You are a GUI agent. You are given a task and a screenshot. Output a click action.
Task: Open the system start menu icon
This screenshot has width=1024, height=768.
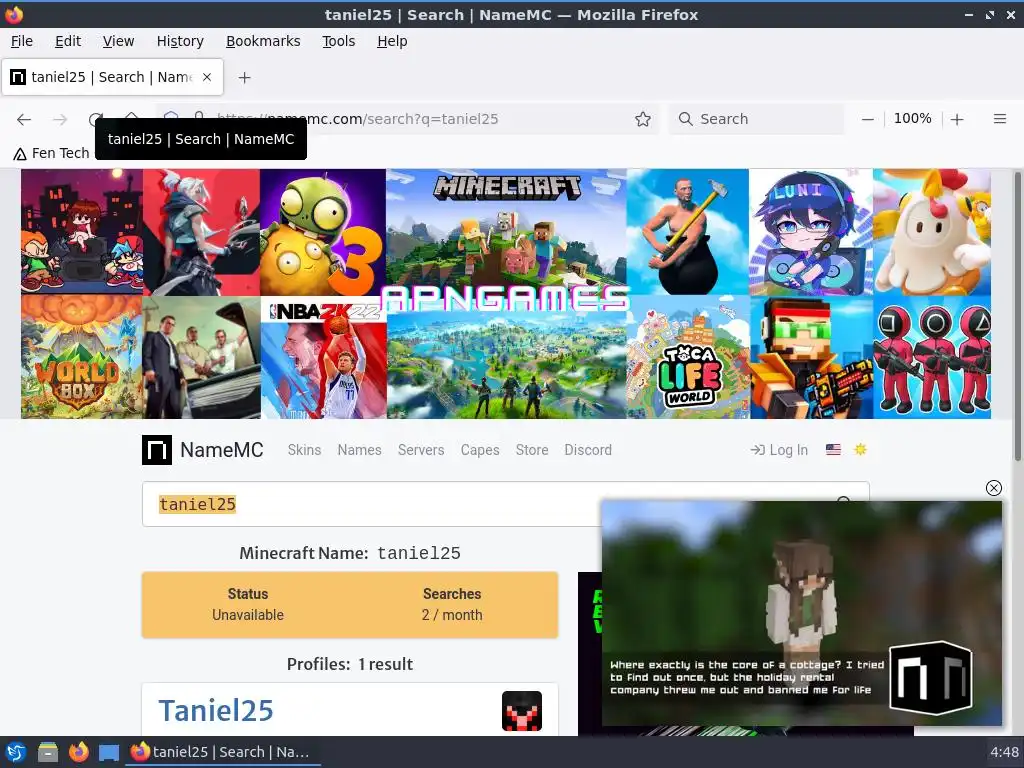(x=16, y=752)
